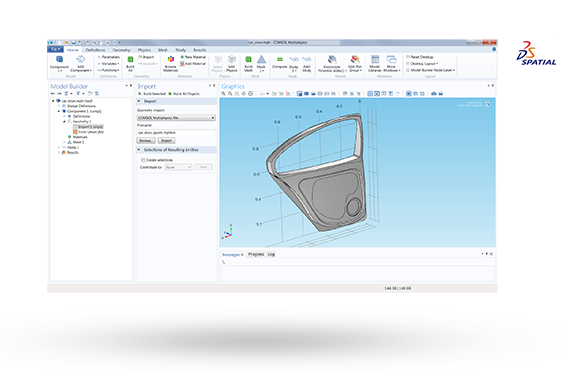The image size is (570, 388).
Task: Collapse the Selections of Resulting Entities section
Action: 139,150
